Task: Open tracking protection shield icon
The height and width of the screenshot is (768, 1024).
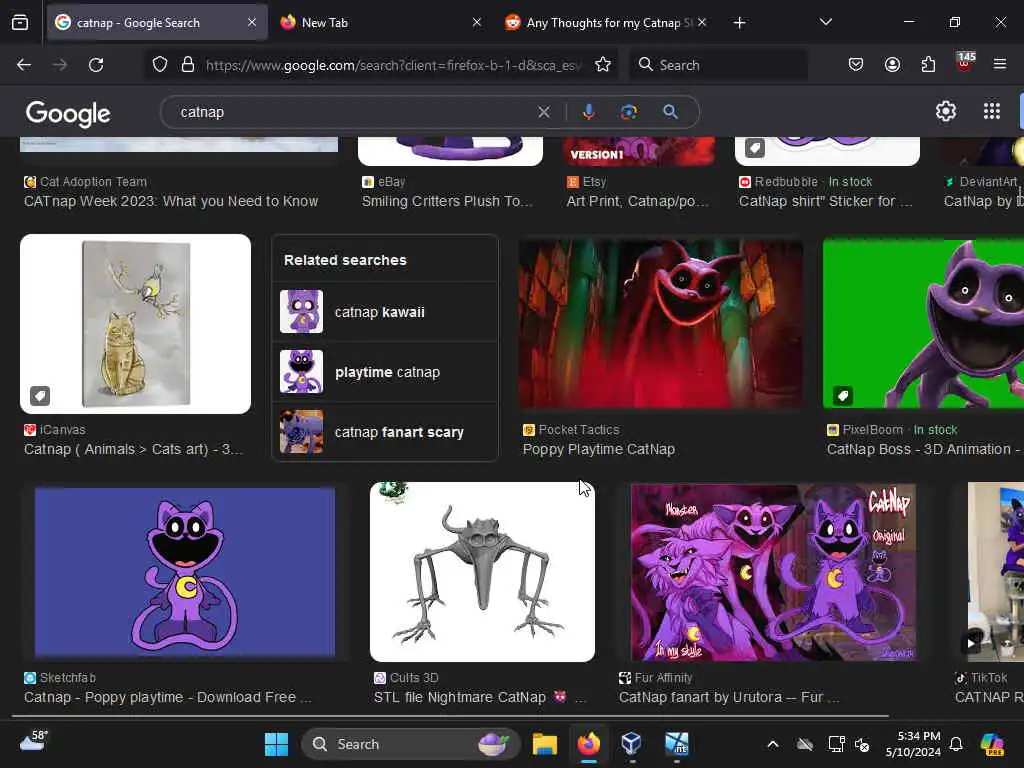Action: coord(160,65)
